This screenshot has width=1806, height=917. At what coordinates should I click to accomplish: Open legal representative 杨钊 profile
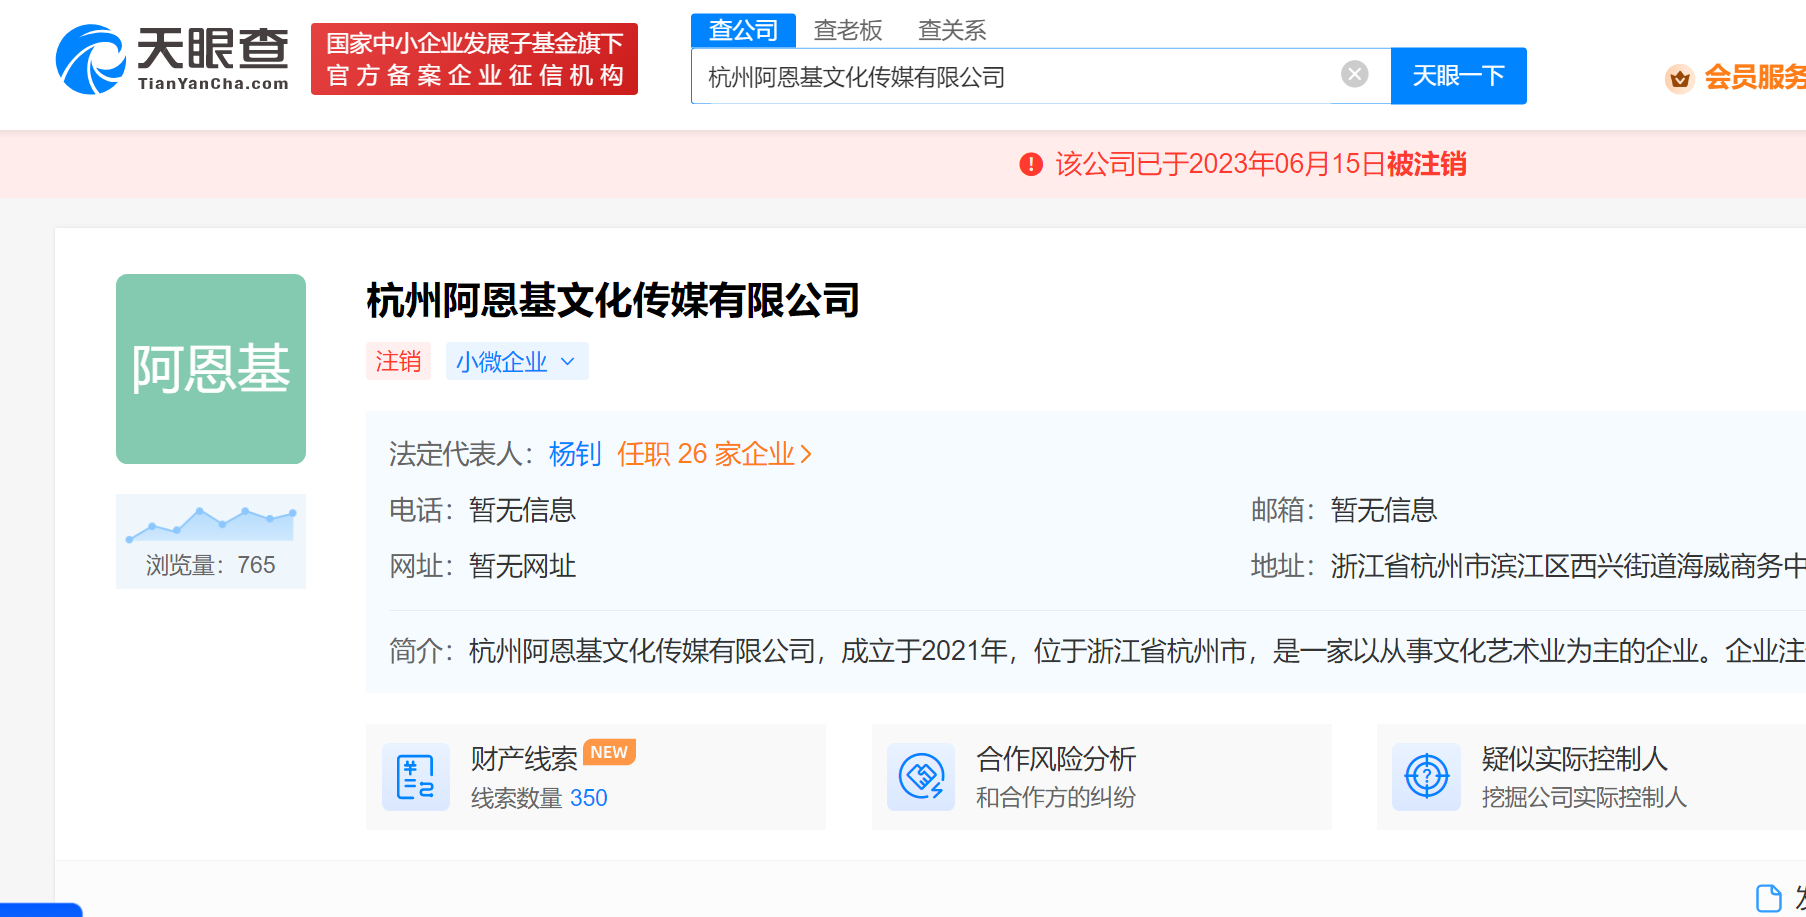tap(575, 454)
